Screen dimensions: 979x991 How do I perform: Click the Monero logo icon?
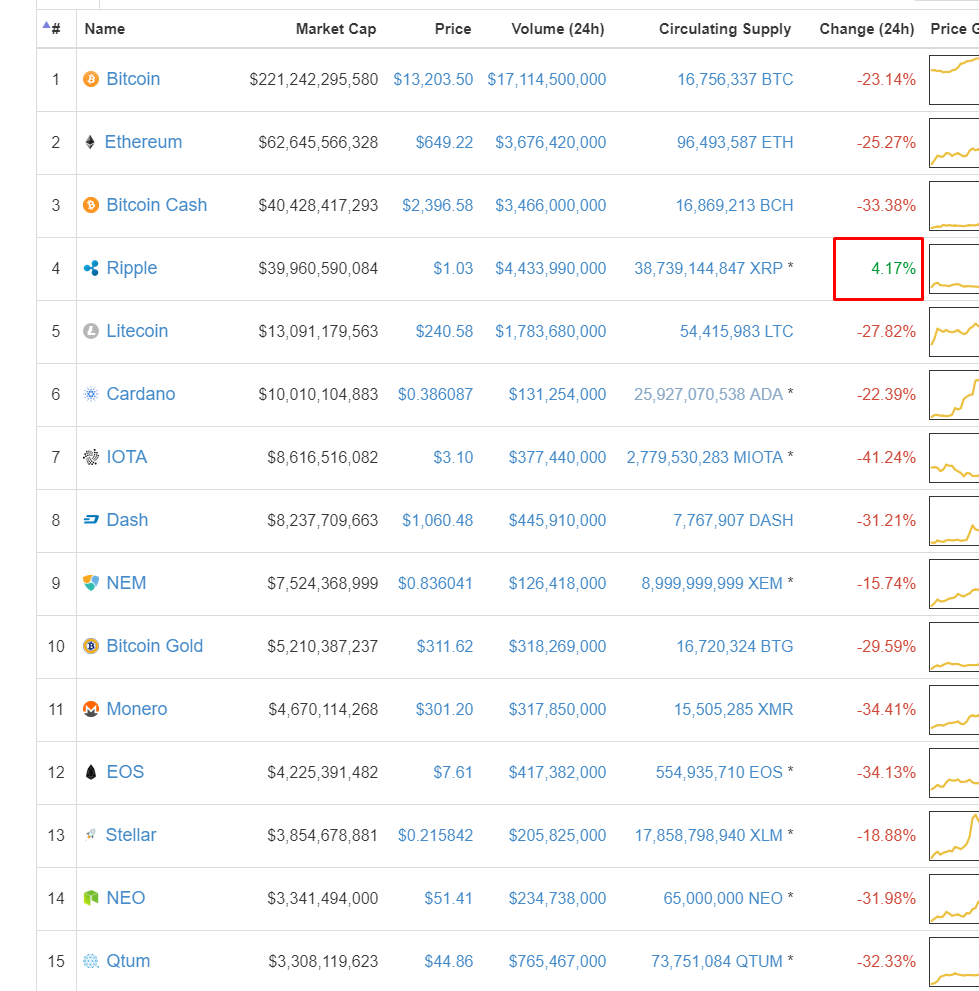pyautogui.click(x=91, y=709)
